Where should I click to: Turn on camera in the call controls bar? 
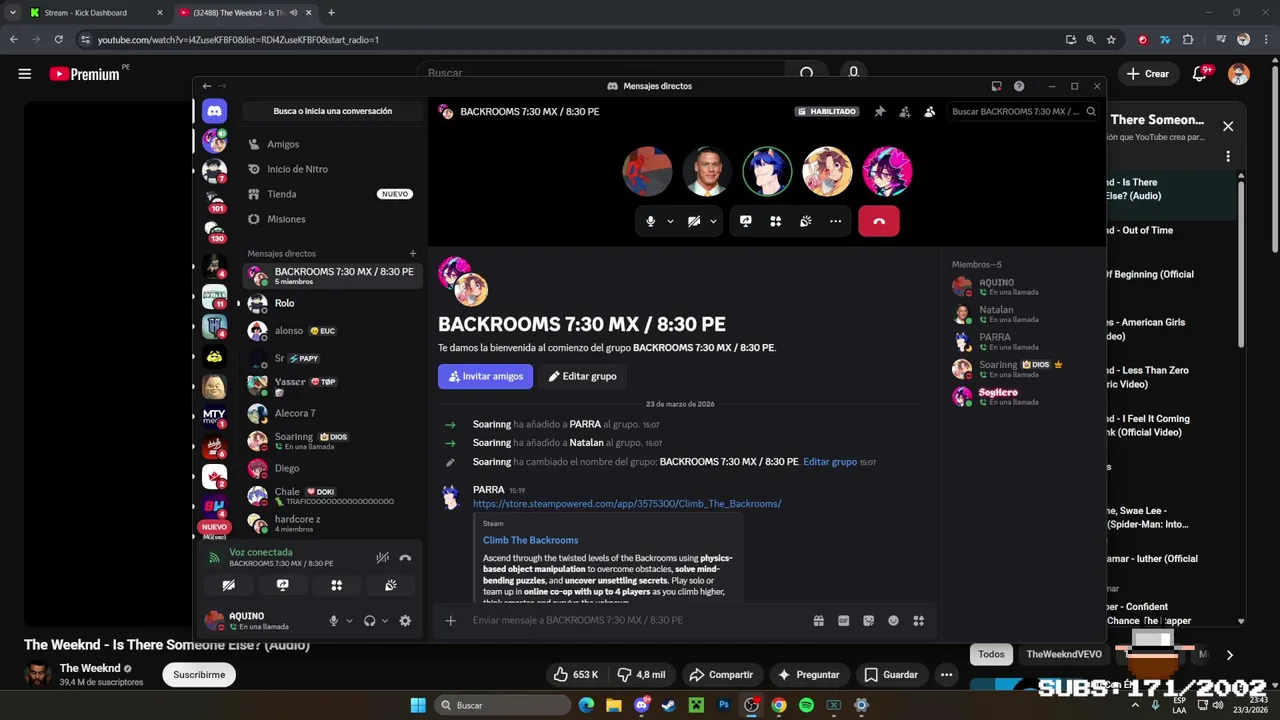tap(694, 221)
